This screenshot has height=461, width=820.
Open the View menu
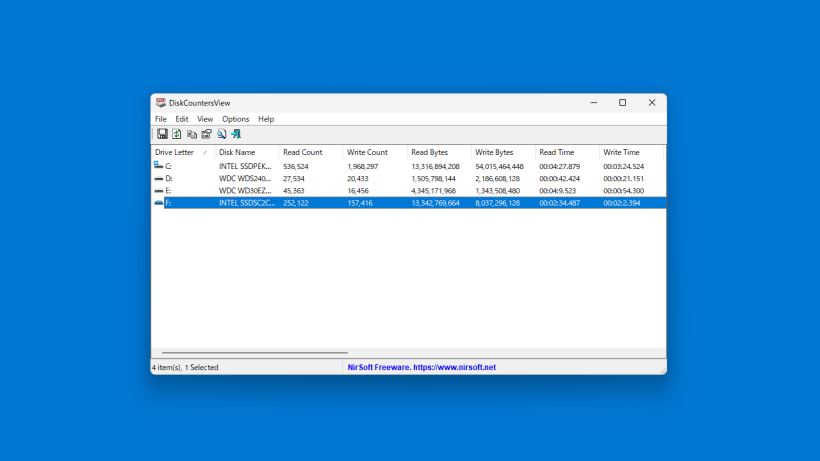204,119
